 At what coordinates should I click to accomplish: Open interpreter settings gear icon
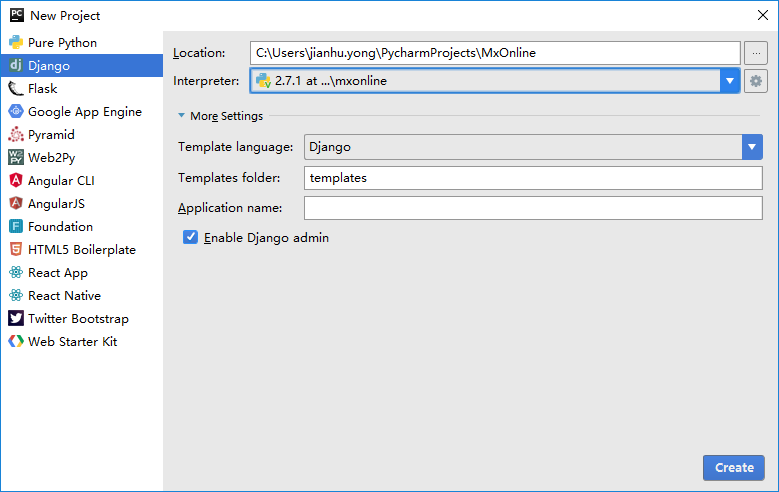(756, 81)
